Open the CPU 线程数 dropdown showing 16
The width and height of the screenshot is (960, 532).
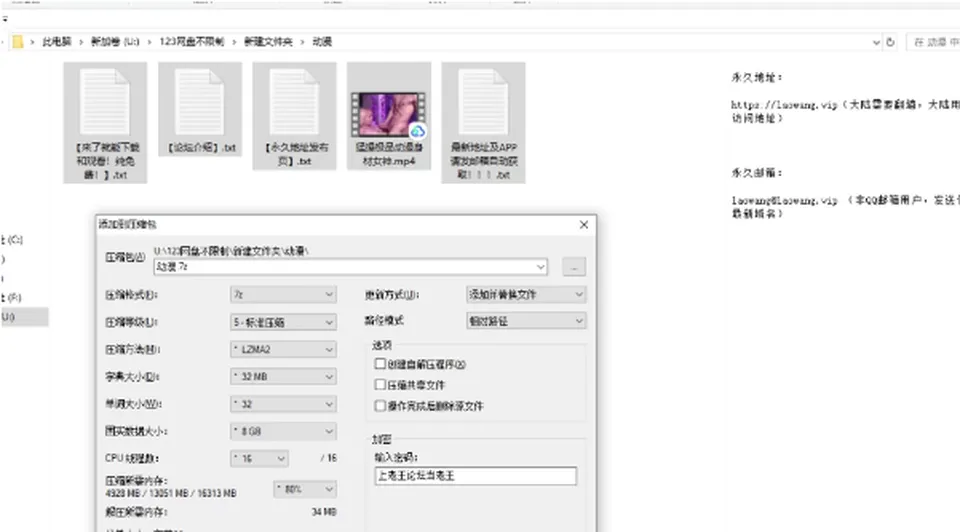(260, 458)
